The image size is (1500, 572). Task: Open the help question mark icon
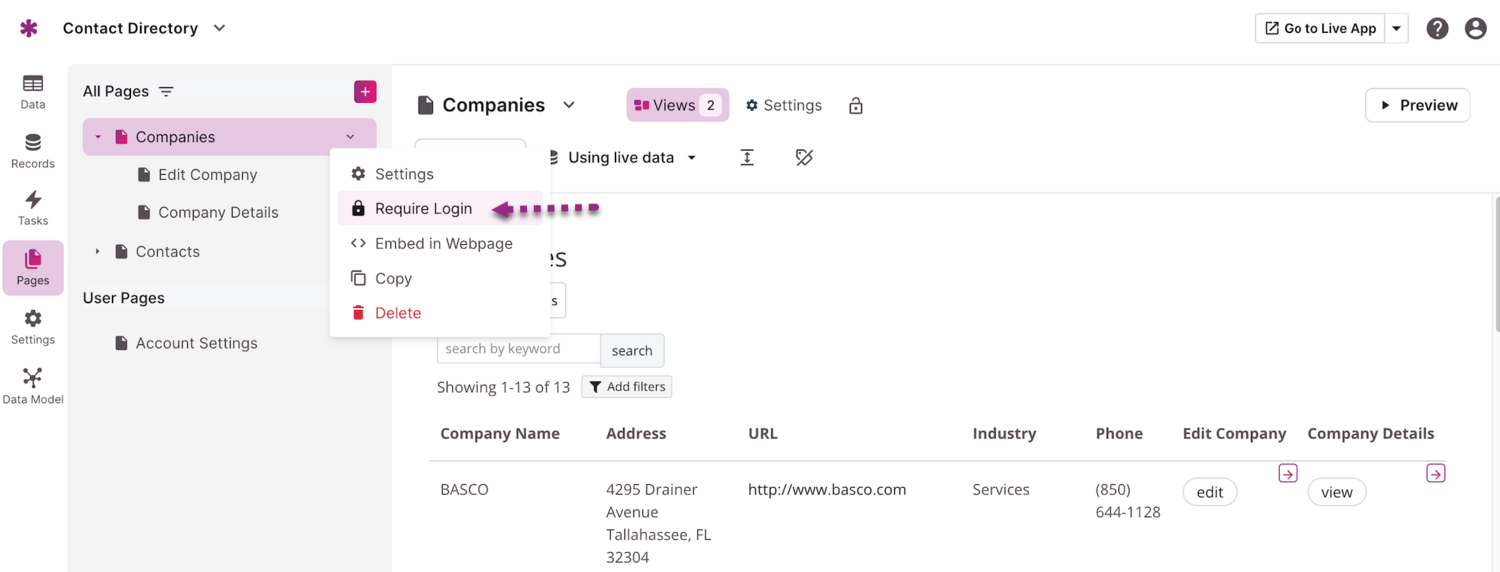[x=1437, y=28]
